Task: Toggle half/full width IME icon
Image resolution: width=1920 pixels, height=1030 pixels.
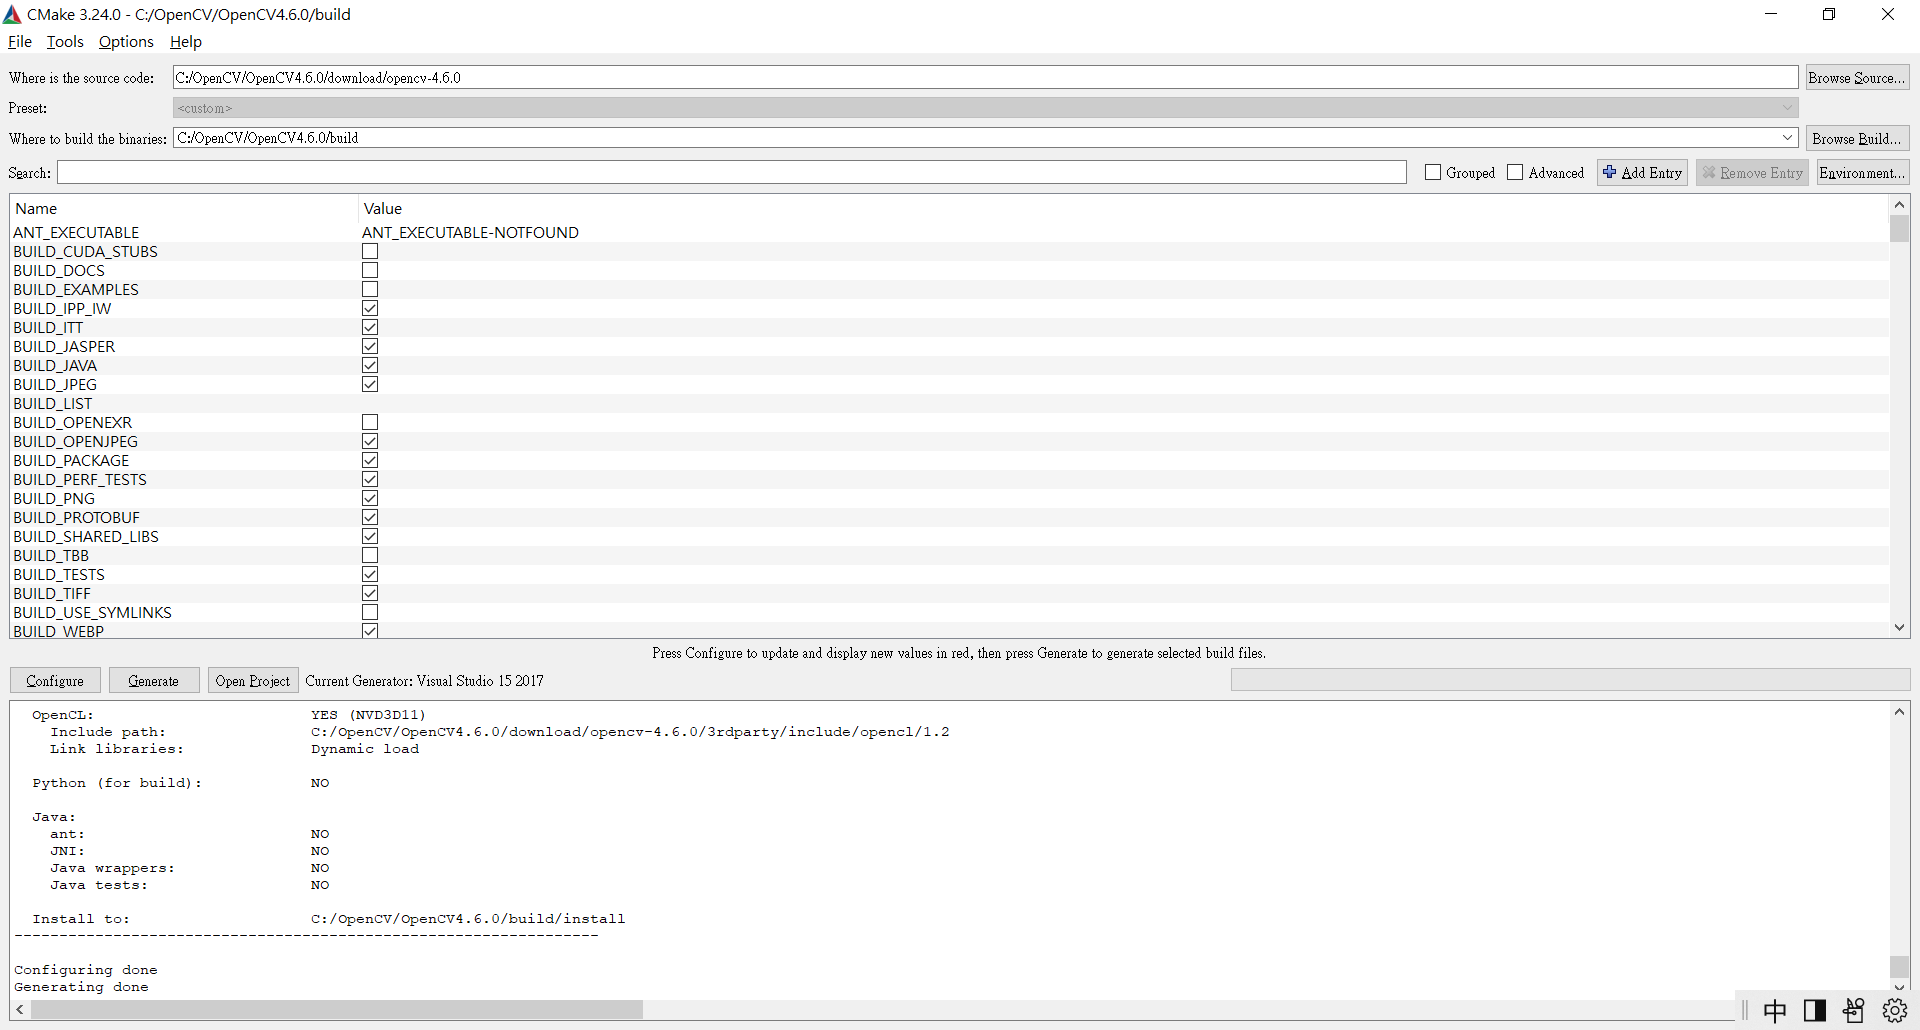Action: pos(1815,1010)
